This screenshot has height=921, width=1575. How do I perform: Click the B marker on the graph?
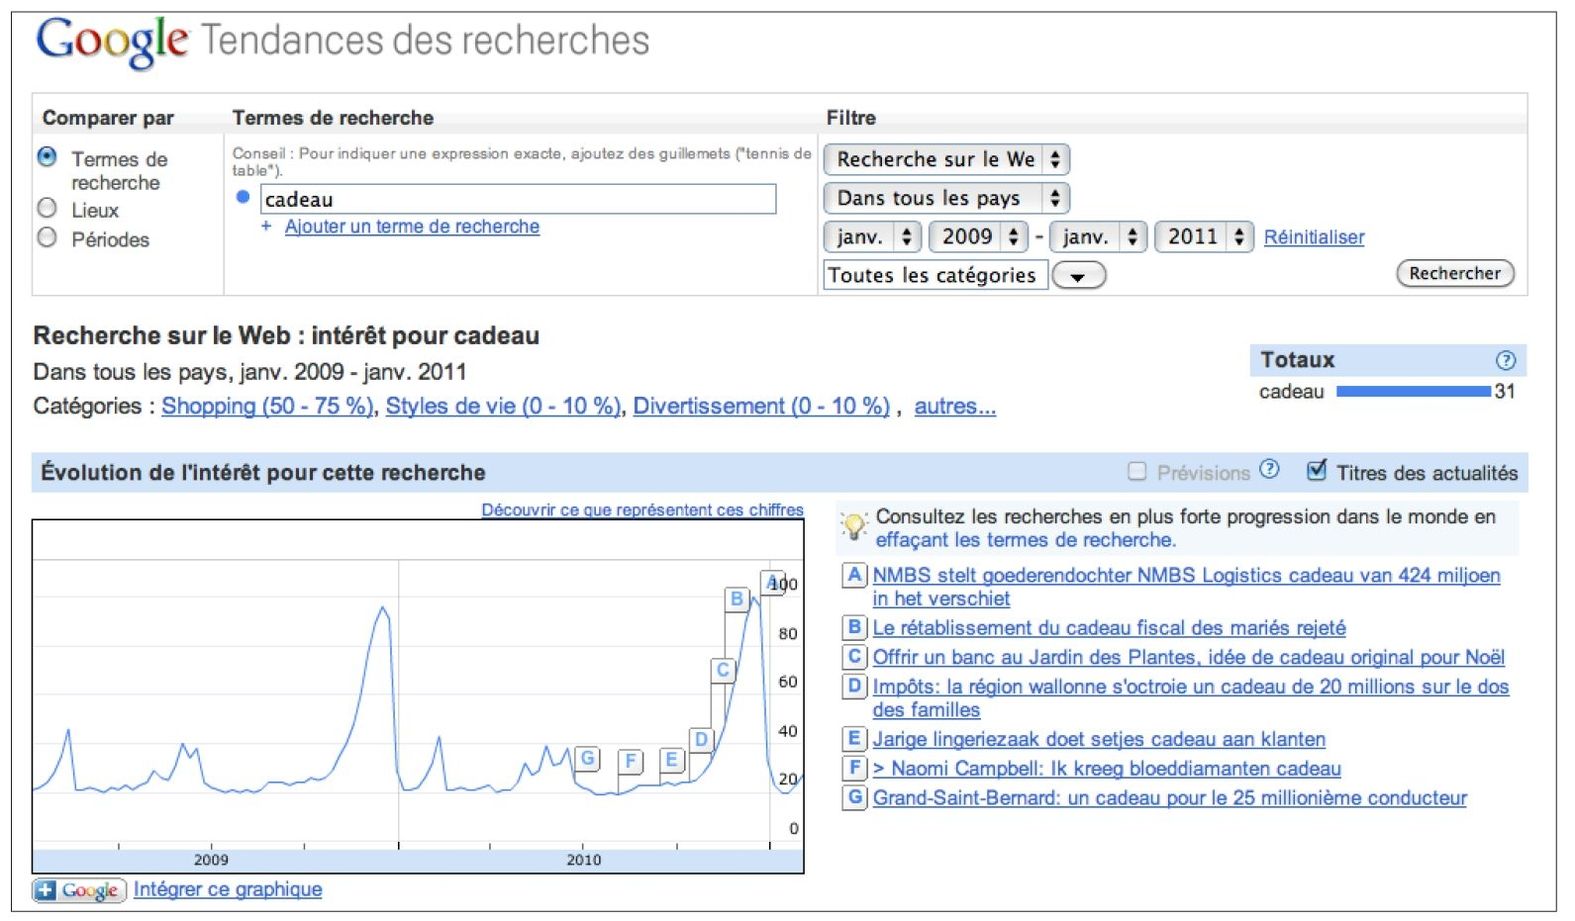[x=737, y=599]
